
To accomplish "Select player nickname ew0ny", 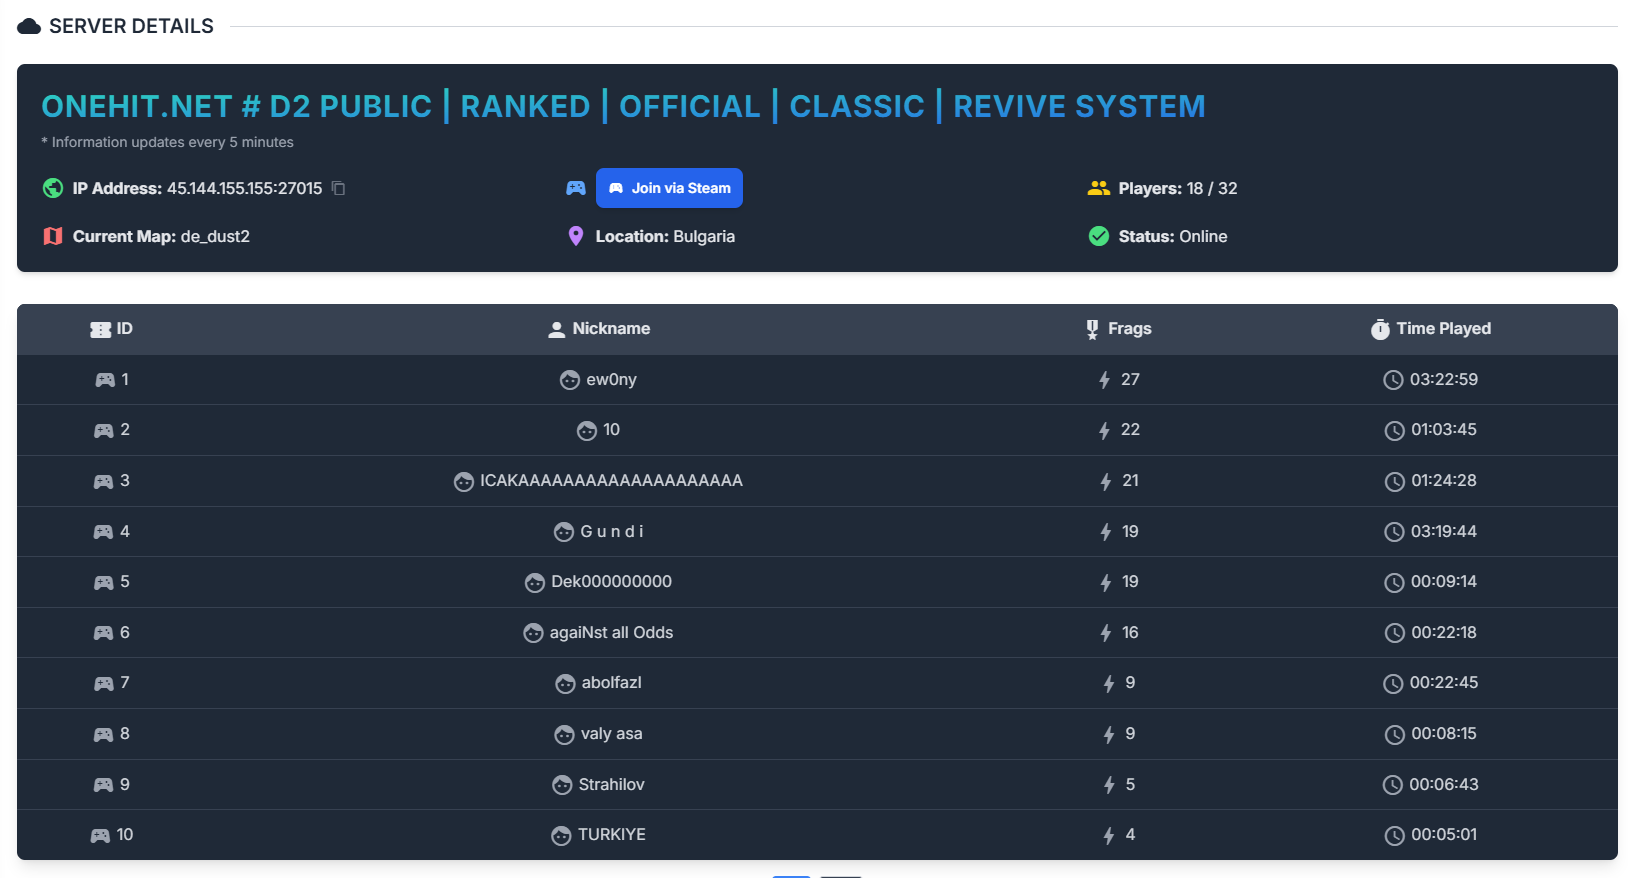I will (611, 380).
